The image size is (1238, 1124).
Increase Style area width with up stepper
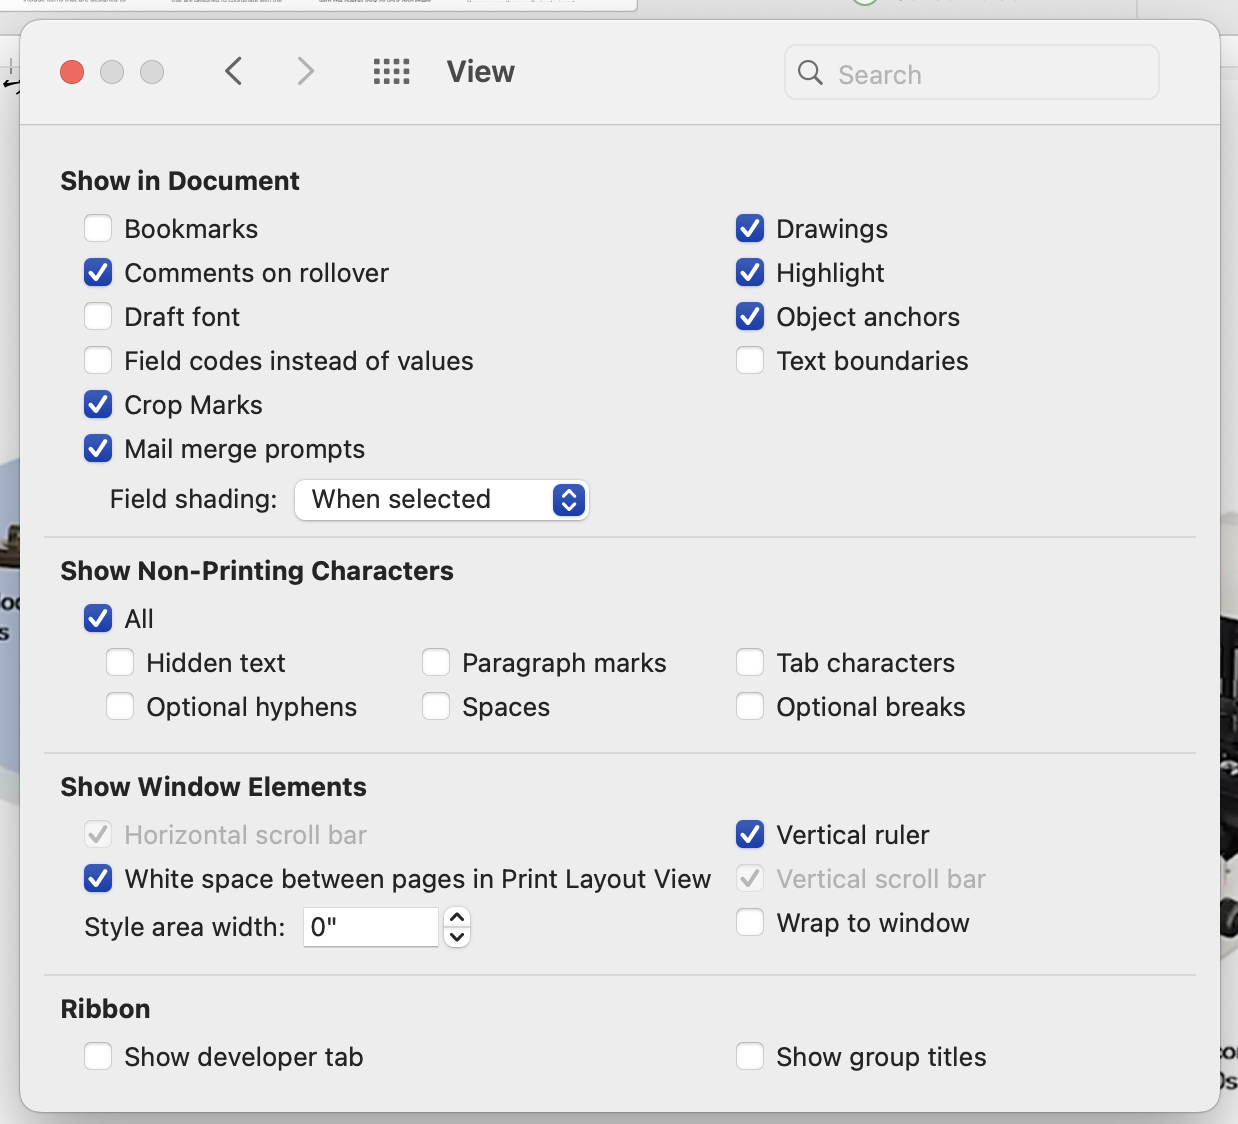tap(457, 917)
